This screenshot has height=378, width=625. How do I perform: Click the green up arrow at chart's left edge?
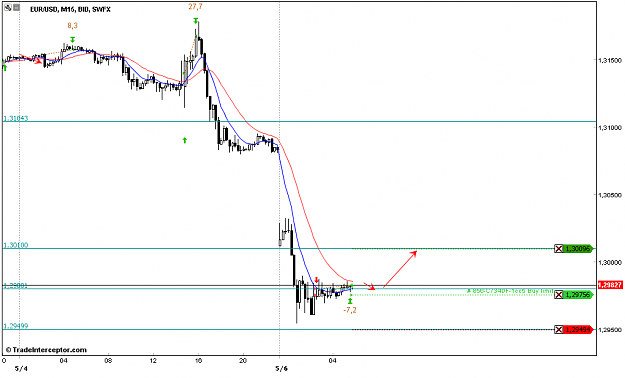click(x=5, y=67)
